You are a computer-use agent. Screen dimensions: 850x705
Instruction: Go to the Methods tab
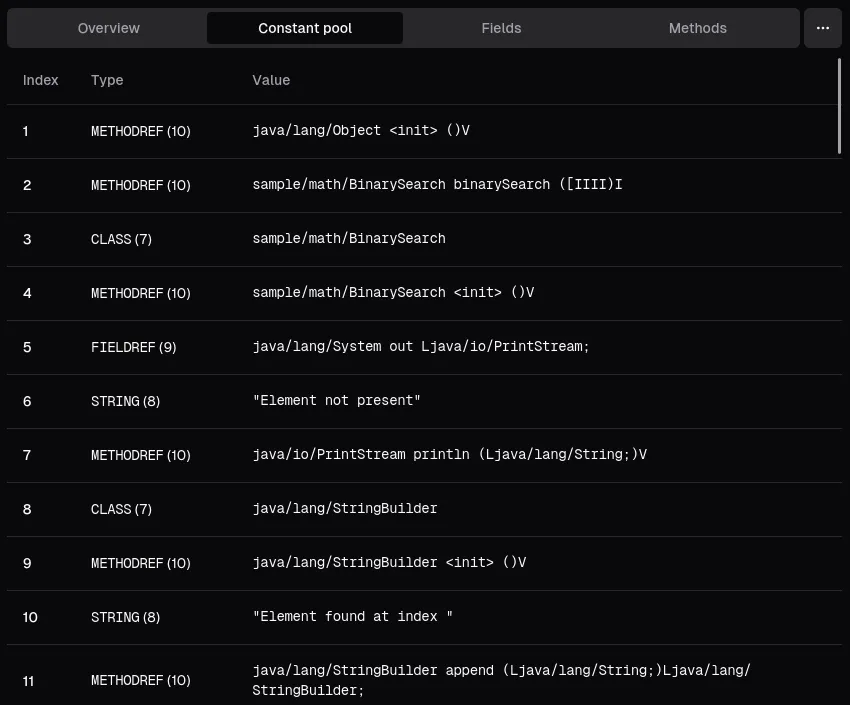pyautogui.click(x=697, y=28)
